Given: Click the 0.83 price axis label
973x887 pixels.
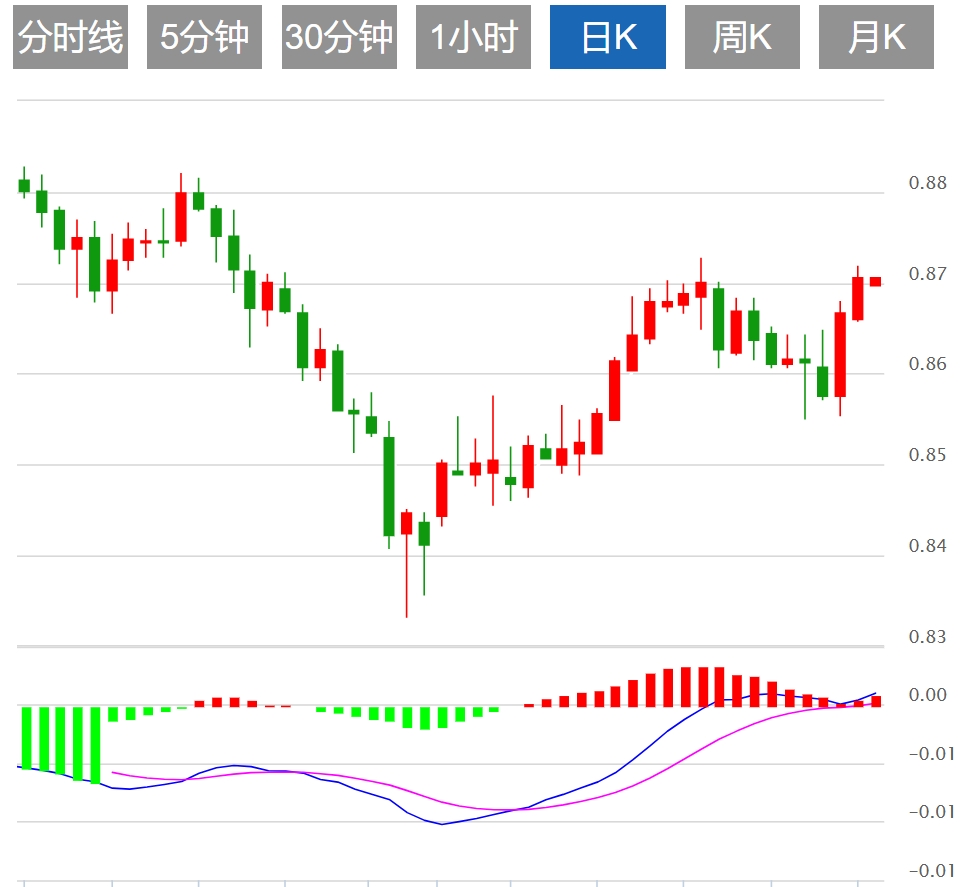Looking at the screenshot, I should coord(927,637).
